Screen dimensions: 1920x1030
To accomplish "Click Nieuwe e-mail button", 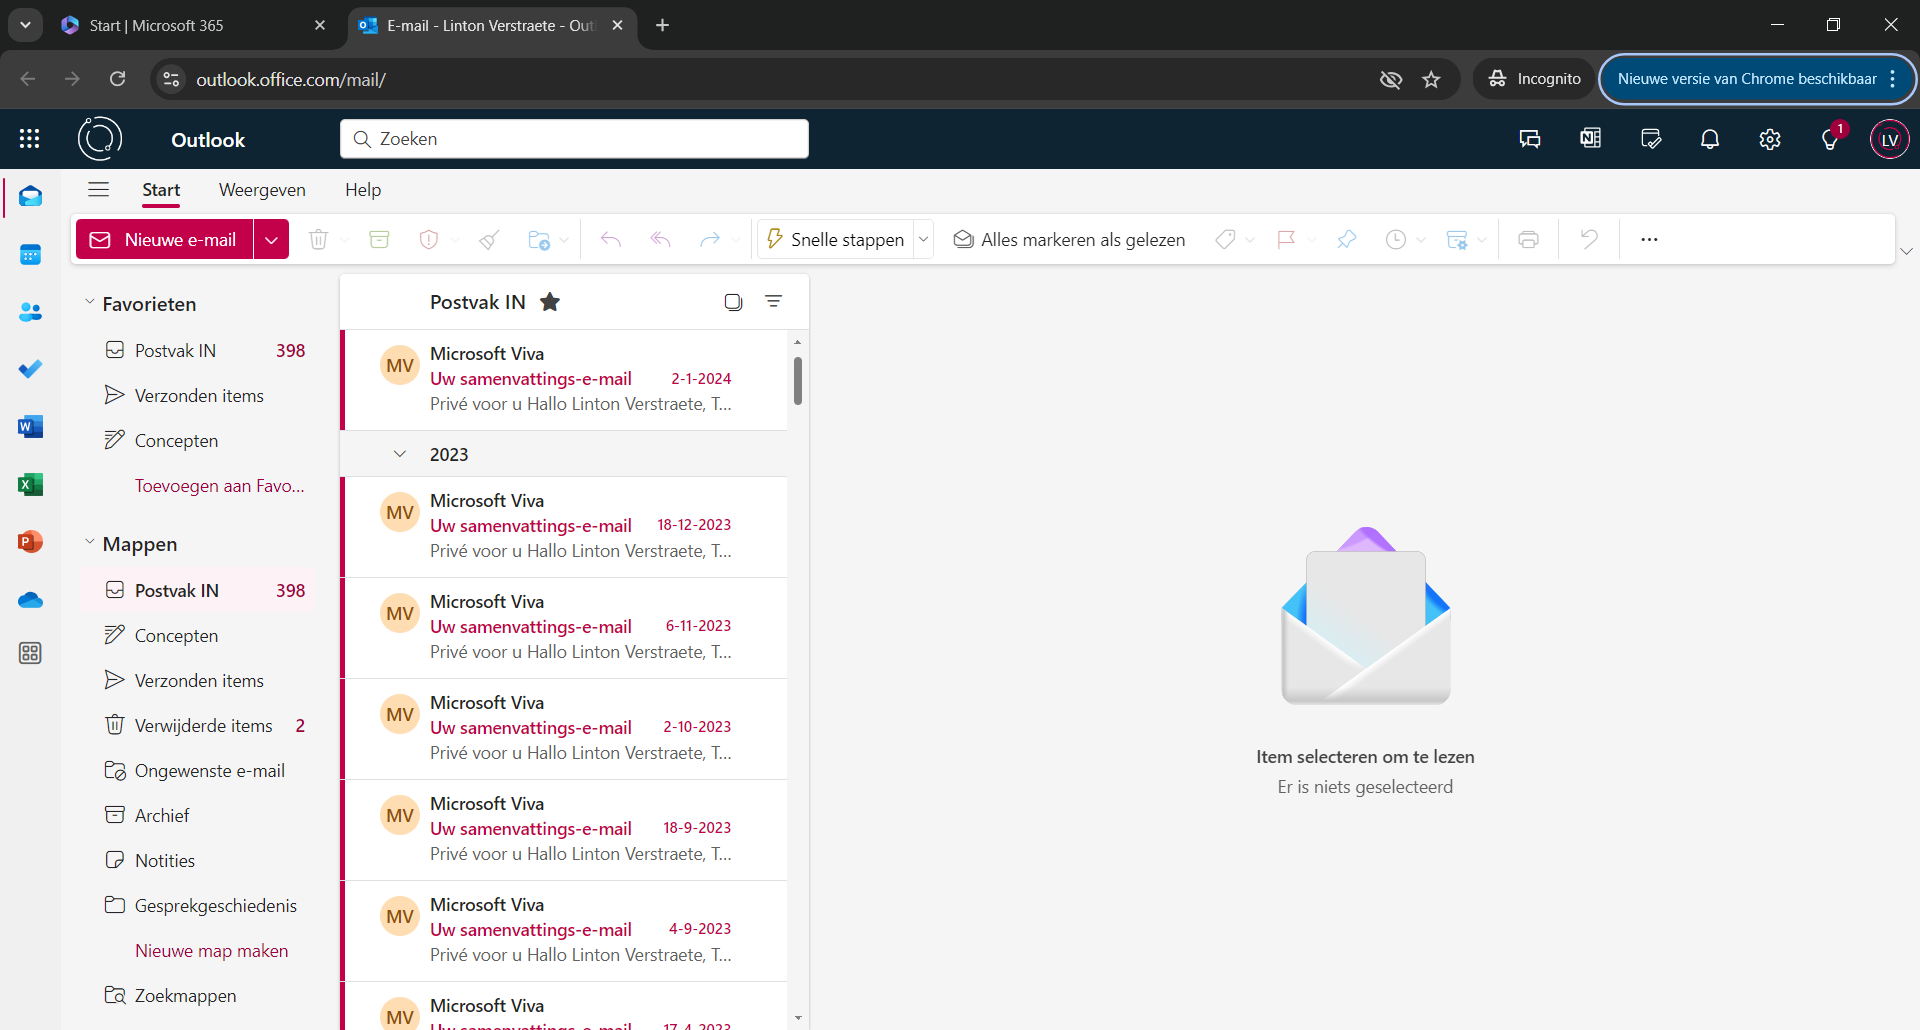I will click(x=165, y=239).
